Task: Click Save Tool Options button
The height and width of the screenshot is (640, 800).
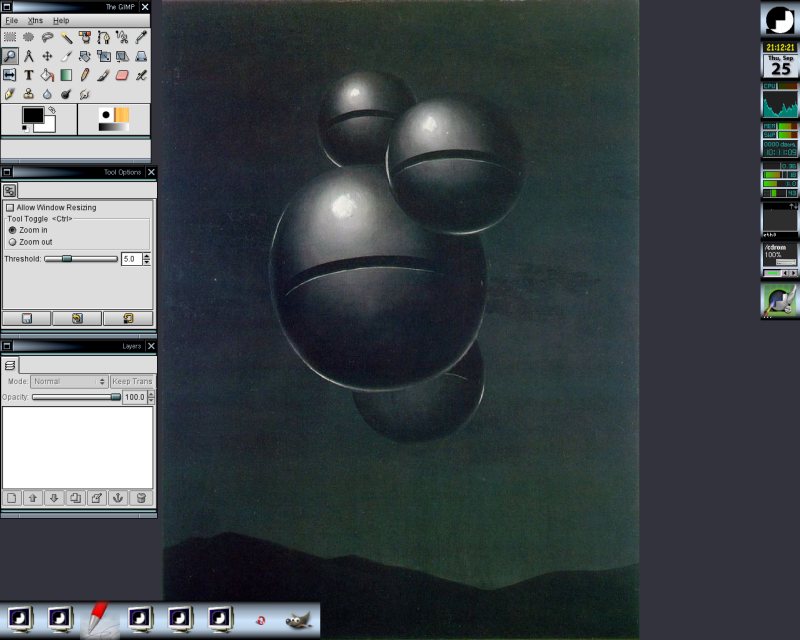Action: click(x=27, y=318)
